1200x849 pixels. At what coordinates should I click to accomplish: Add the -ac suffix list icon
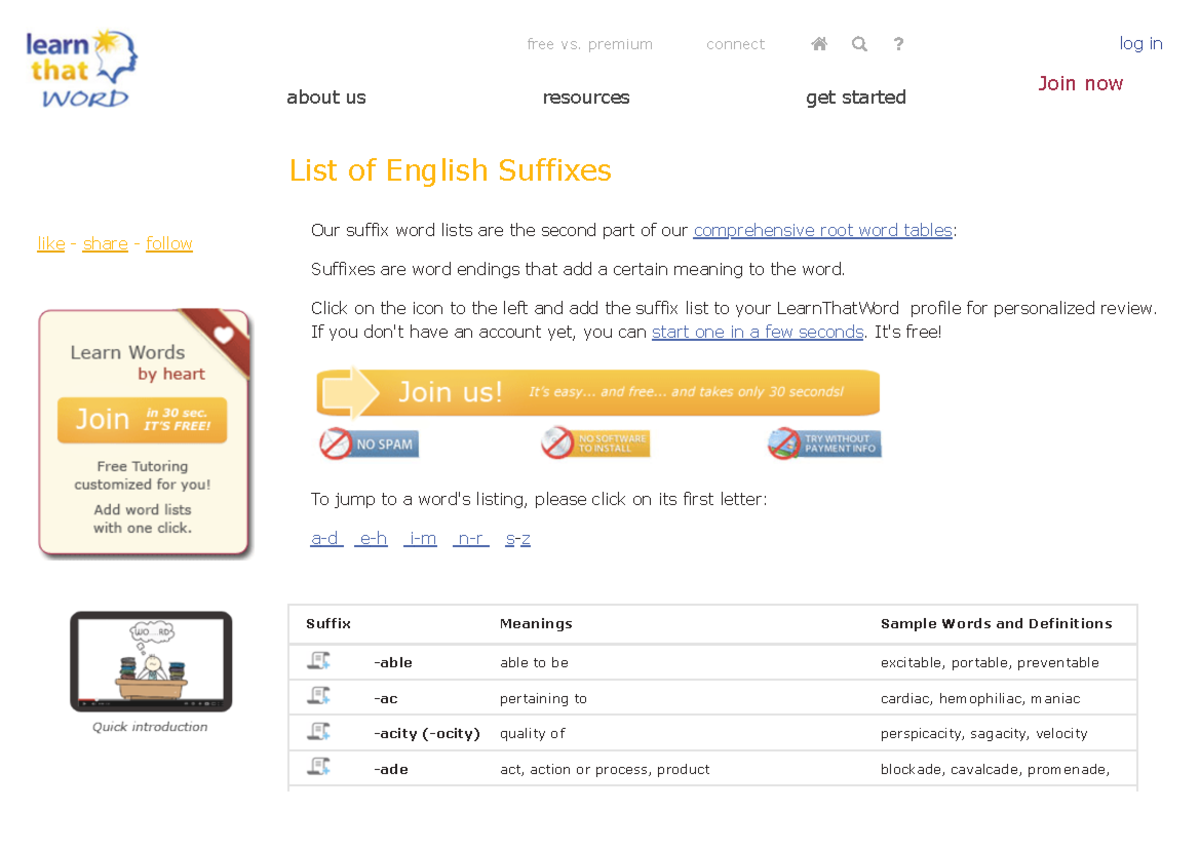pos(319,696)
